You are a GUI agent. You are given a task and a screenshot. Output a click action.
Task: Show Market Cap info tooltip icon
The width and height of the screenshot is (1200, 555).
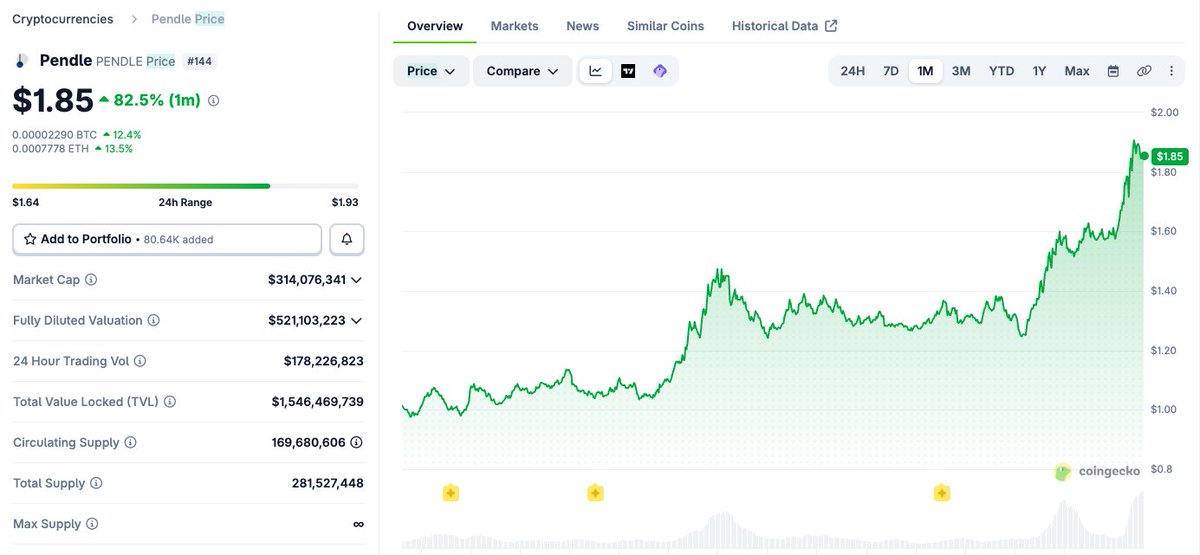click(x=91, y=280)
